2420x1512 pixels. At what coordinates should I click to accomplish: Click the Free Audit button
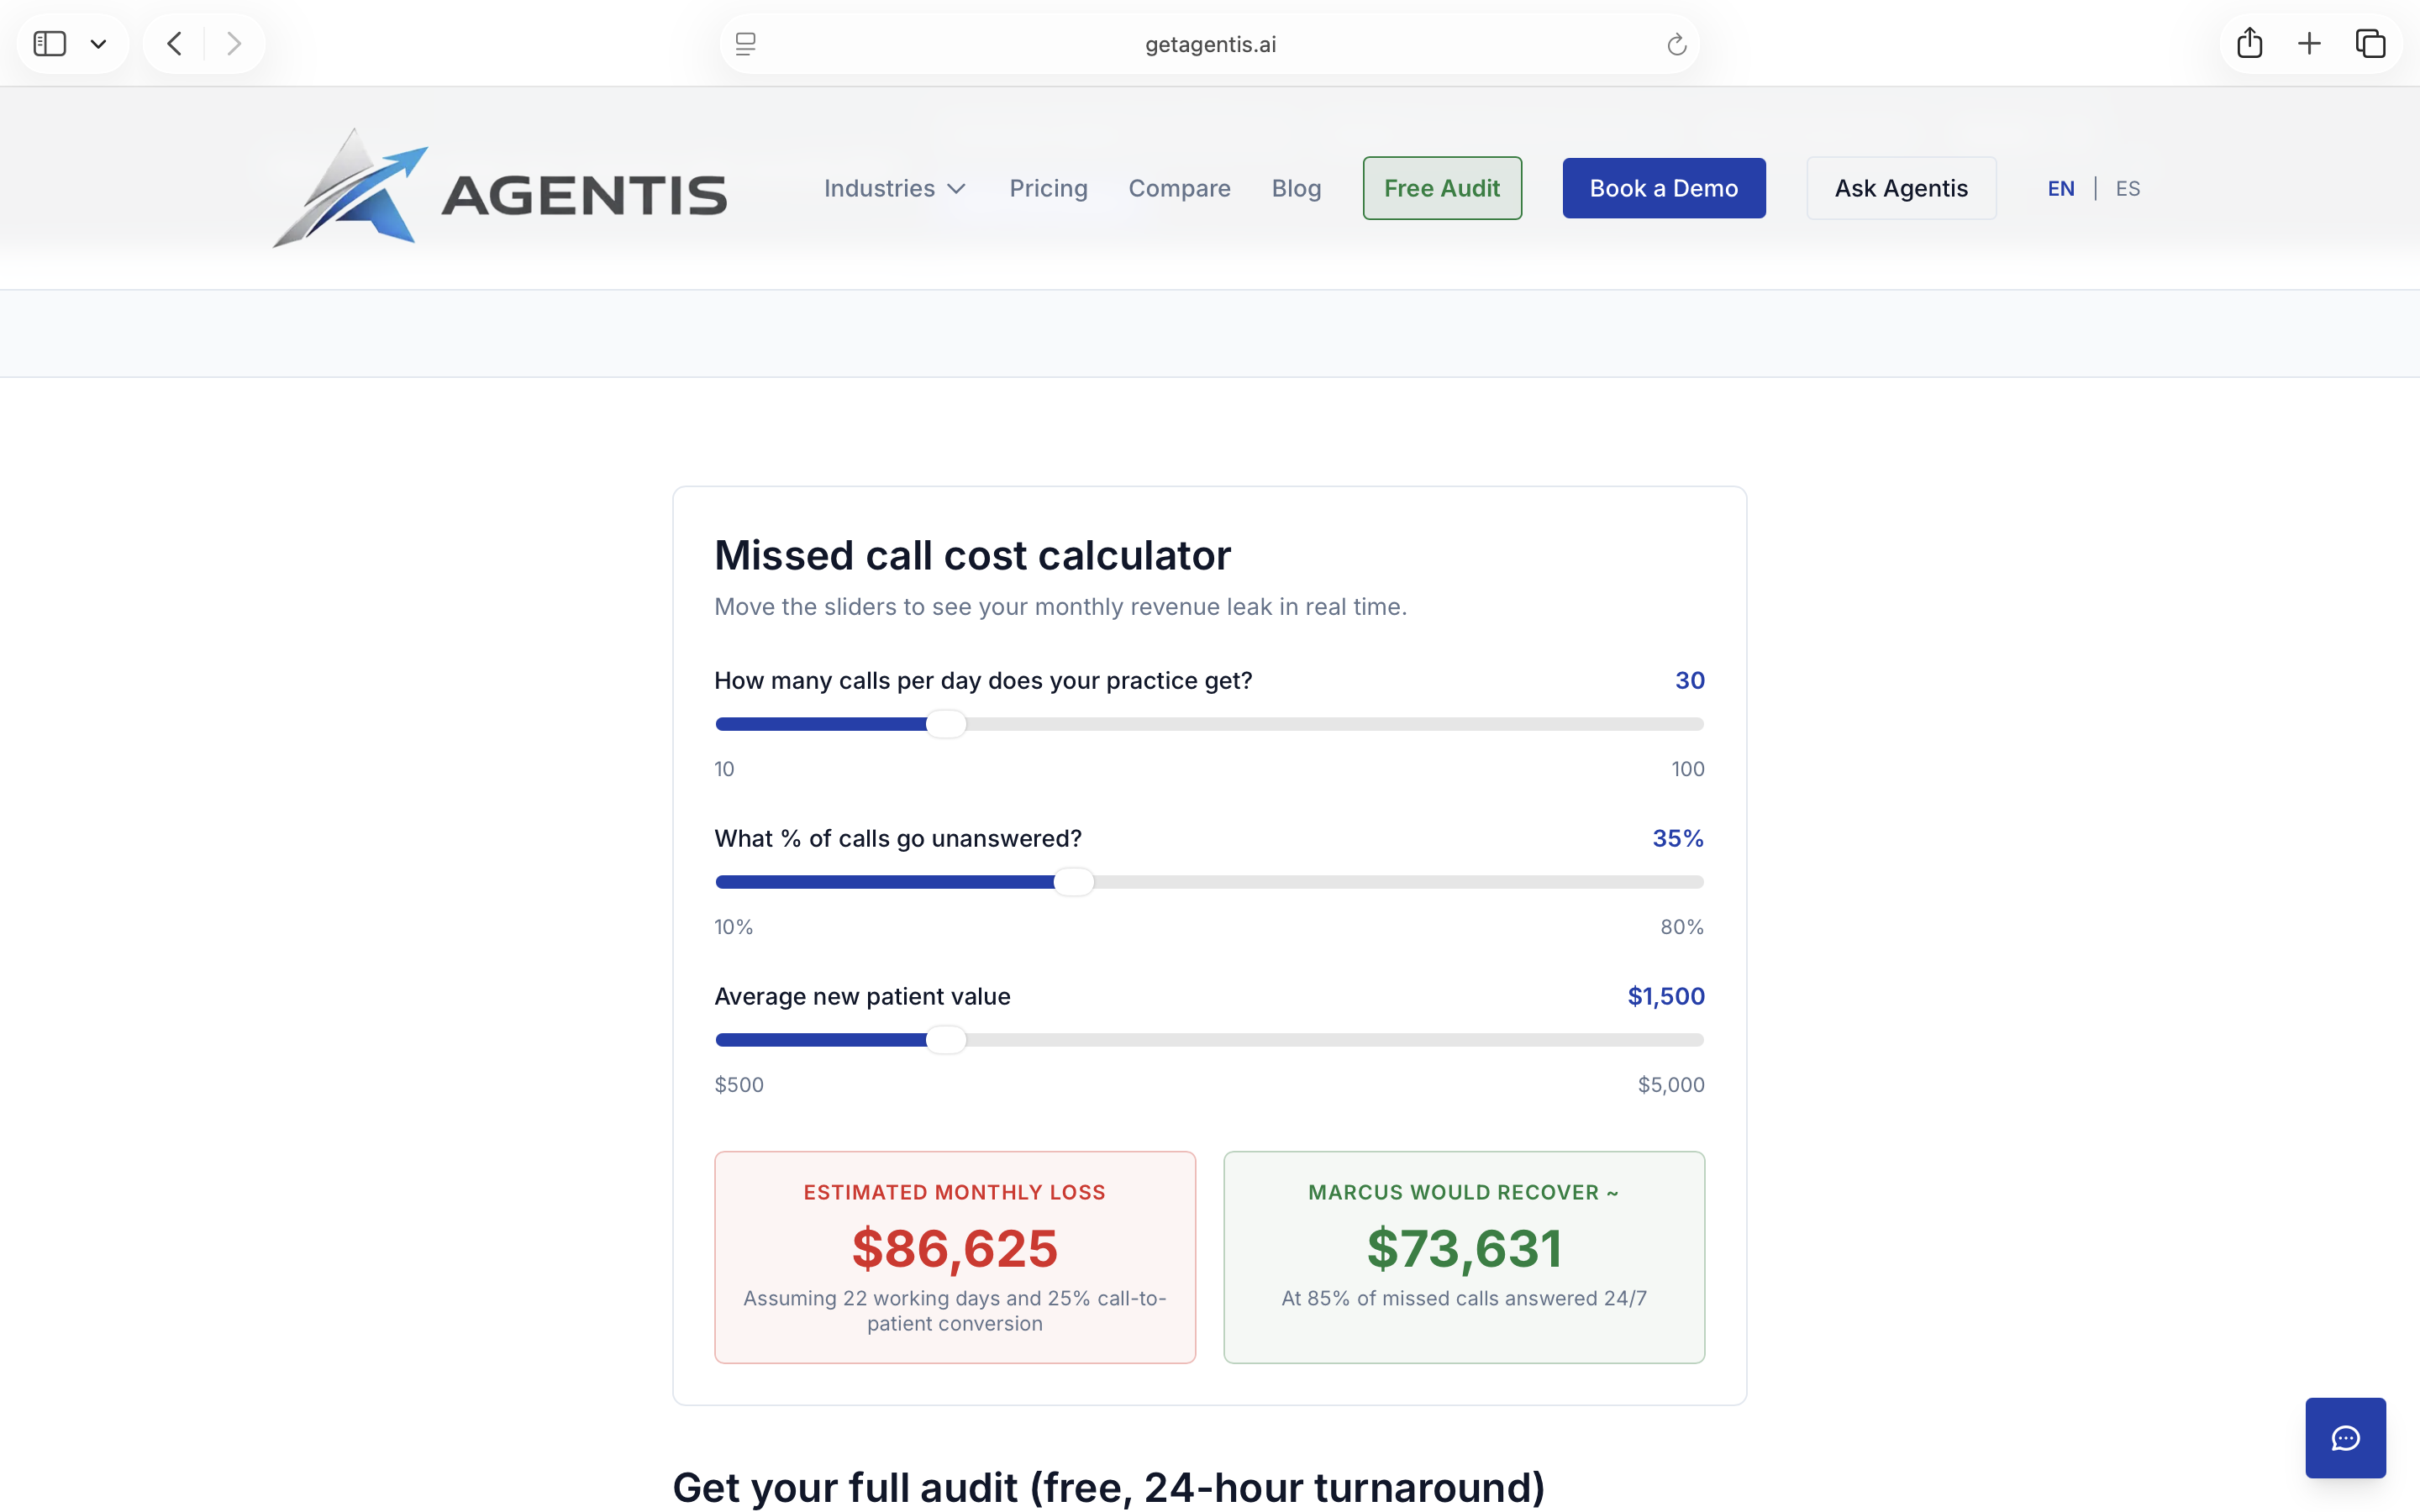click(1441, 188)
